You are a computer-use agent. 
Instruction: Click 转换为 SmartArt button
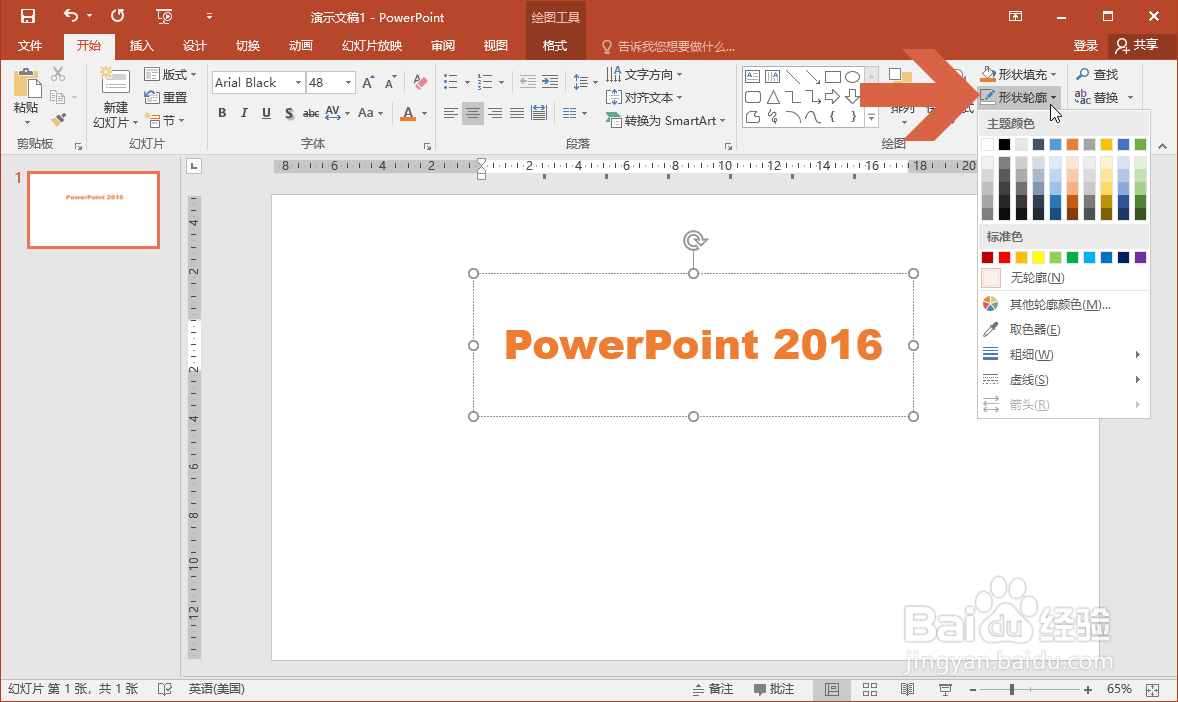point(666,120)
